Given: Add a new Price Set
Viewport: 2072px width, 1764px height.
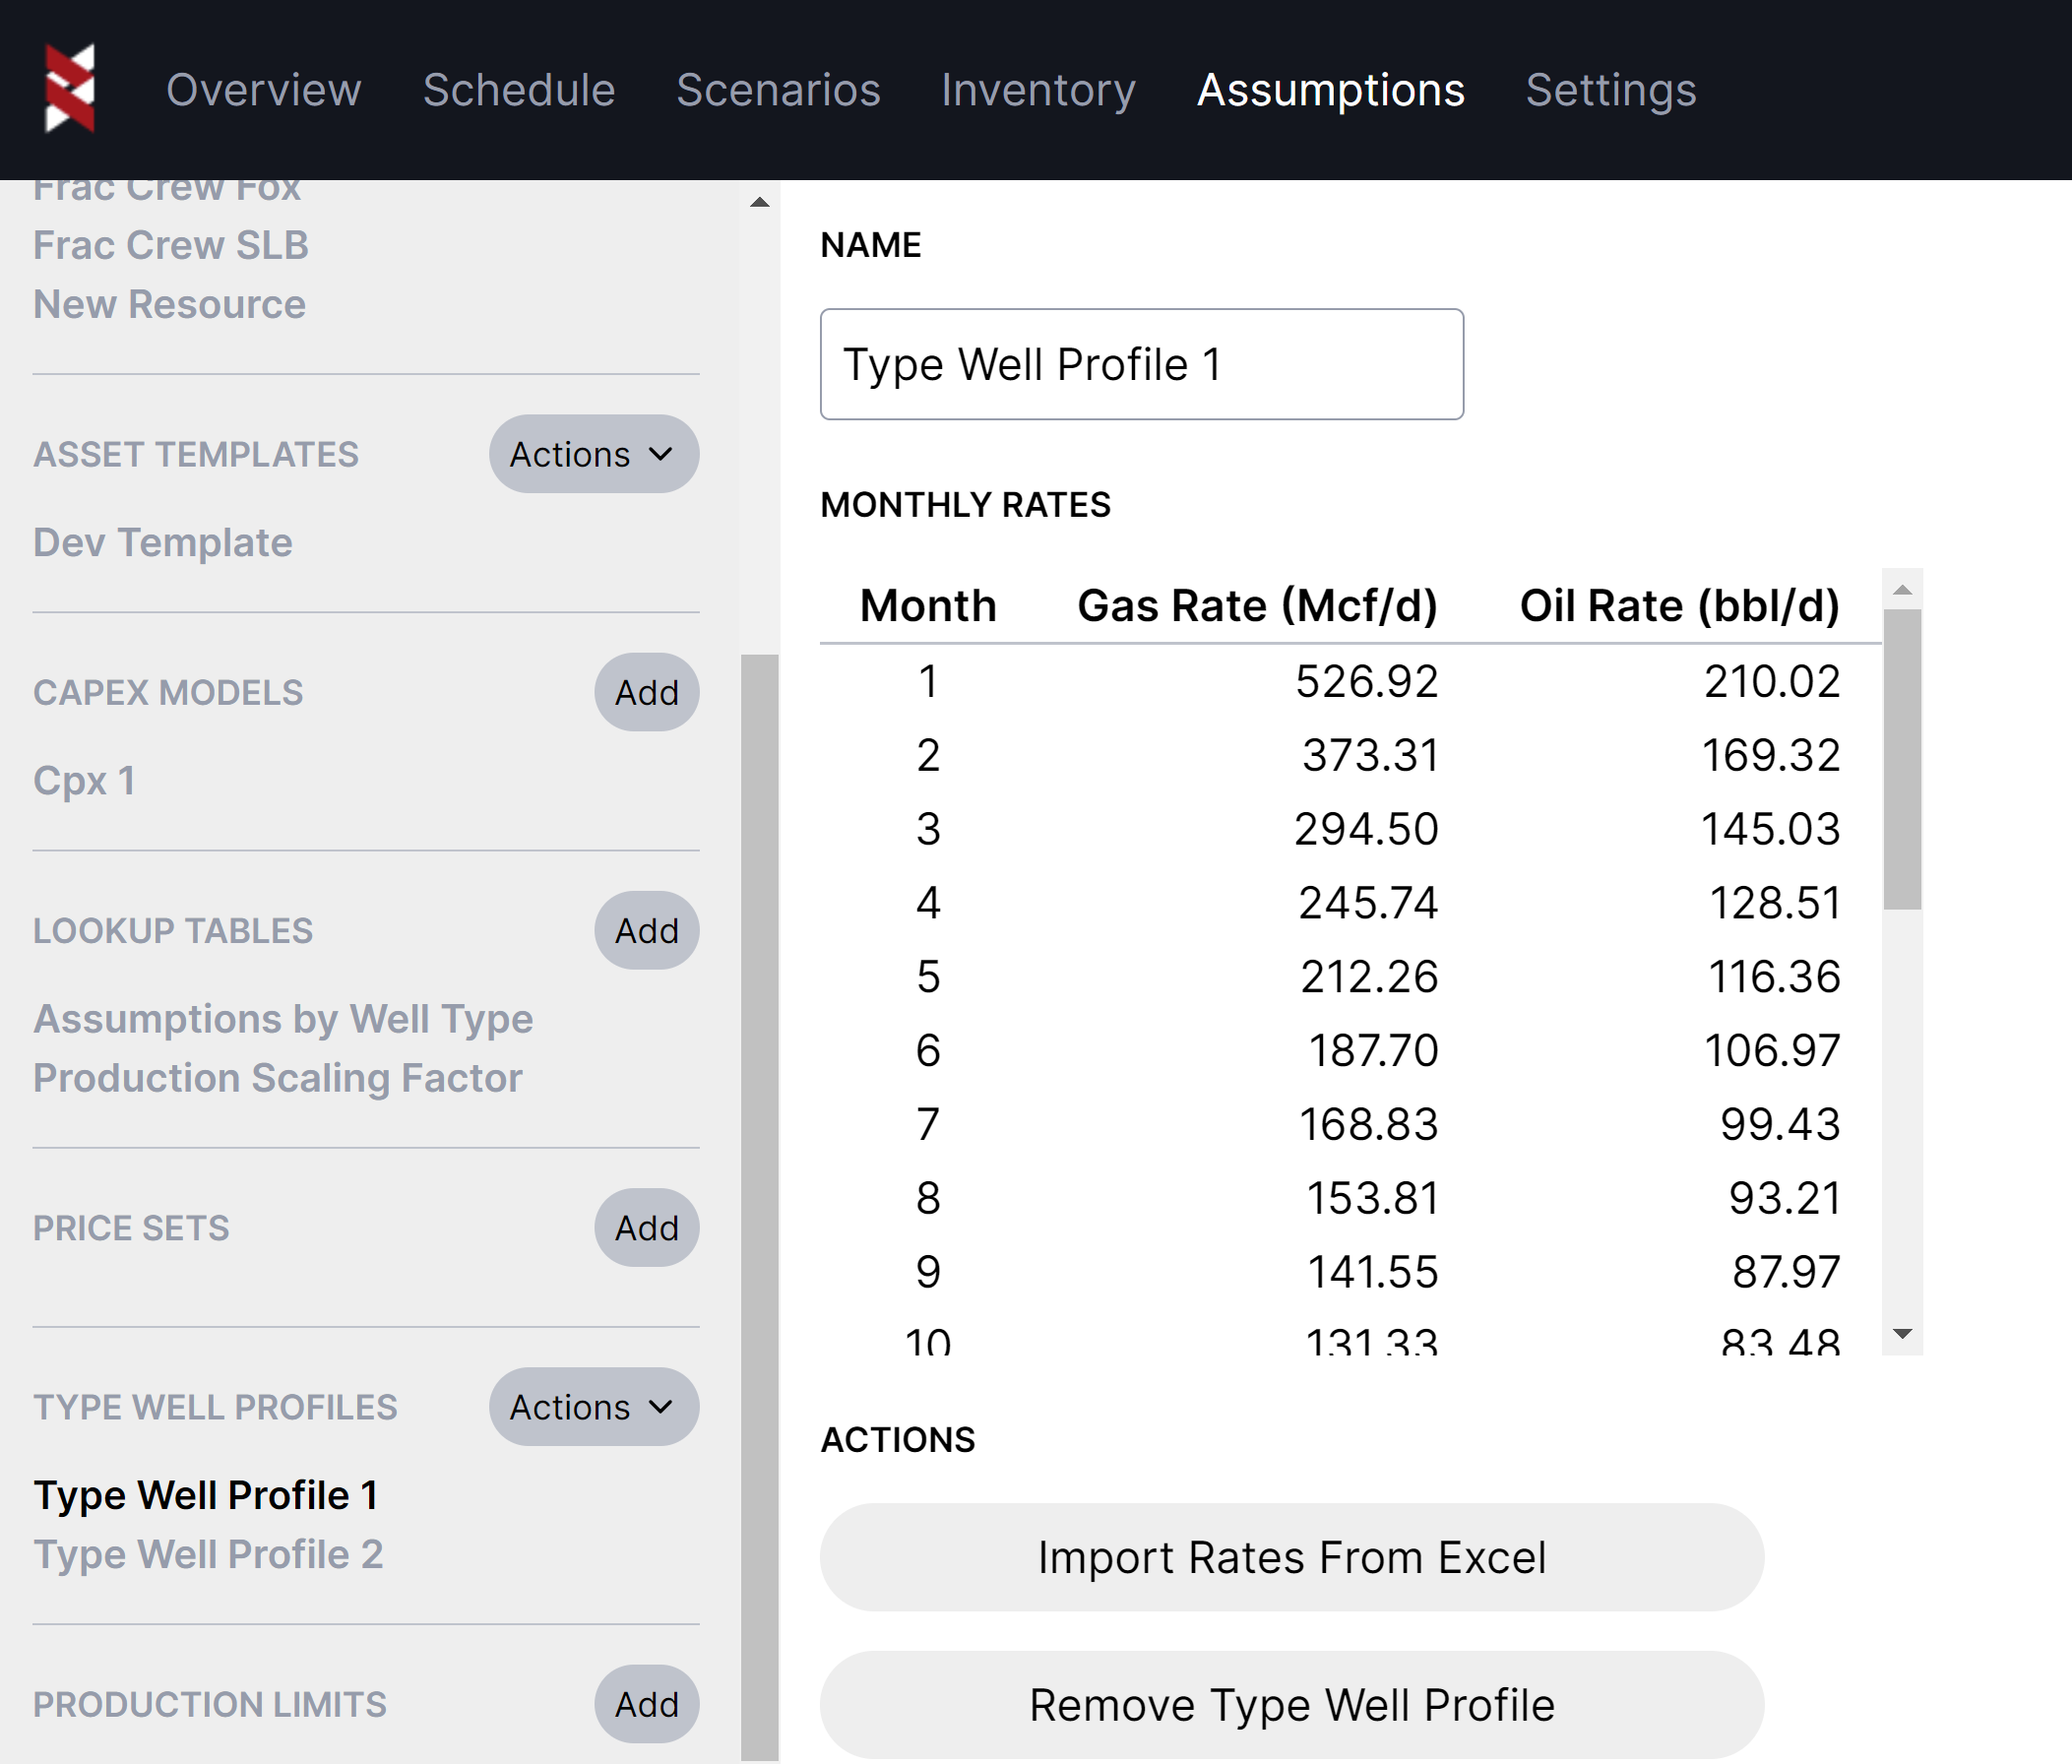Looking at the screenshot, I should [x=646, y=1228].
